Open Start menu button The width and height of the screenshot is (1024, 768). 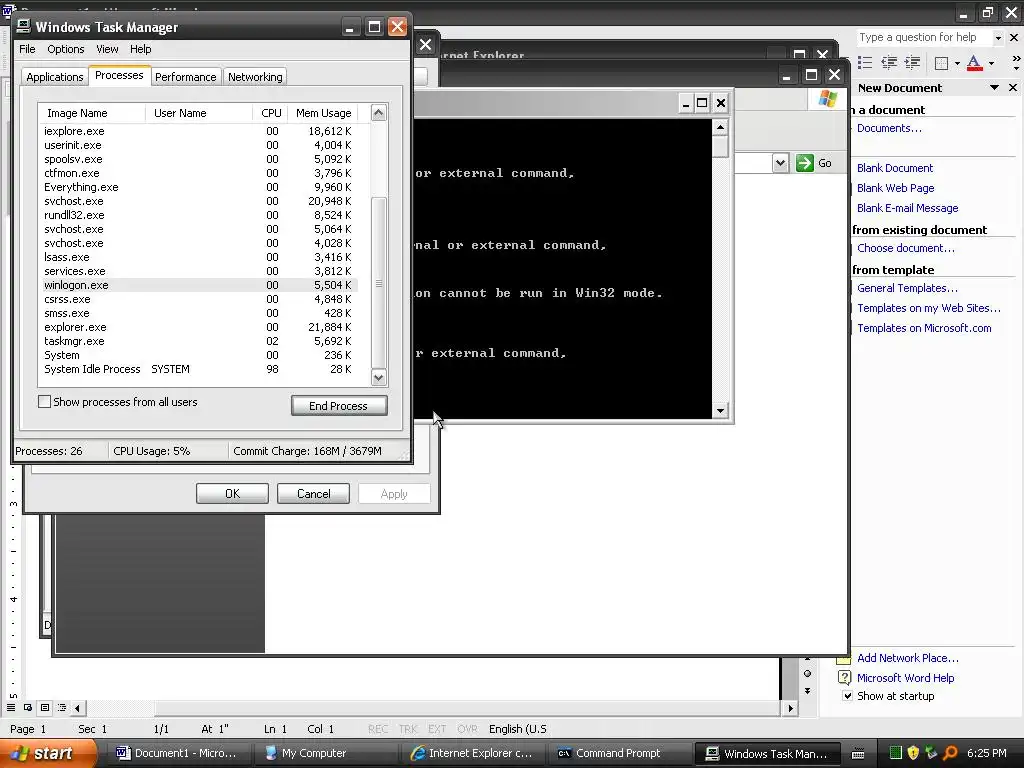[x=48, y=753]
